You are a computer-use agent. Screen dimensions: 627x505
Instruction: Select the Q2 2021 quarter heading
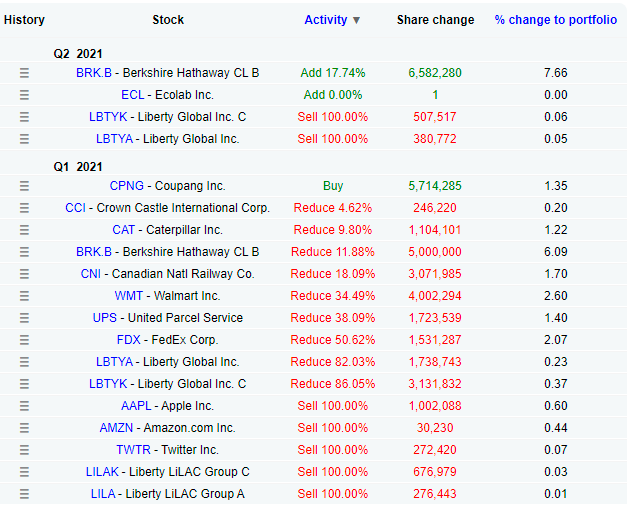point(78,54)
